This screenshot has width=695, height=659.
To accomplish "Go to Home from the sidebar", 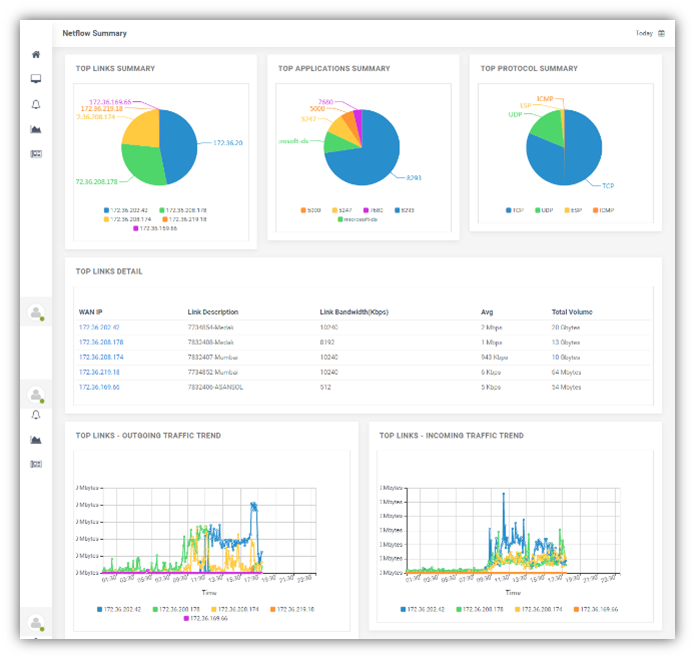I will pyautogui.click(x=36, y=55).
